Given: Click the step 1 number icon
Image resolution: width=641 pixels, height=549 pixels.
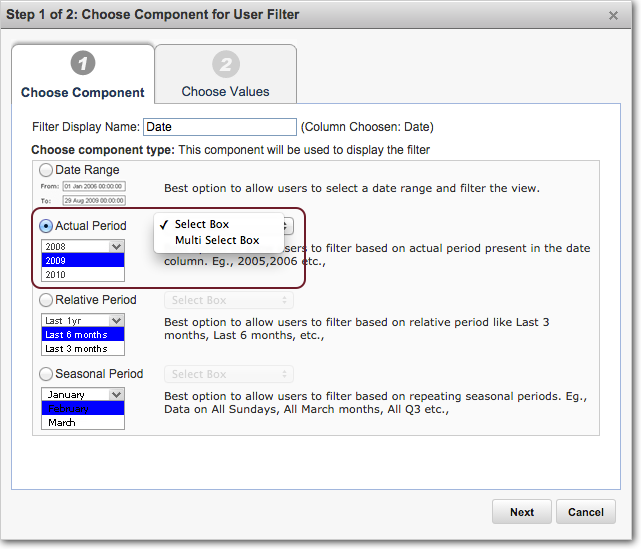Looking at the screenshot, I should [83, 65].
